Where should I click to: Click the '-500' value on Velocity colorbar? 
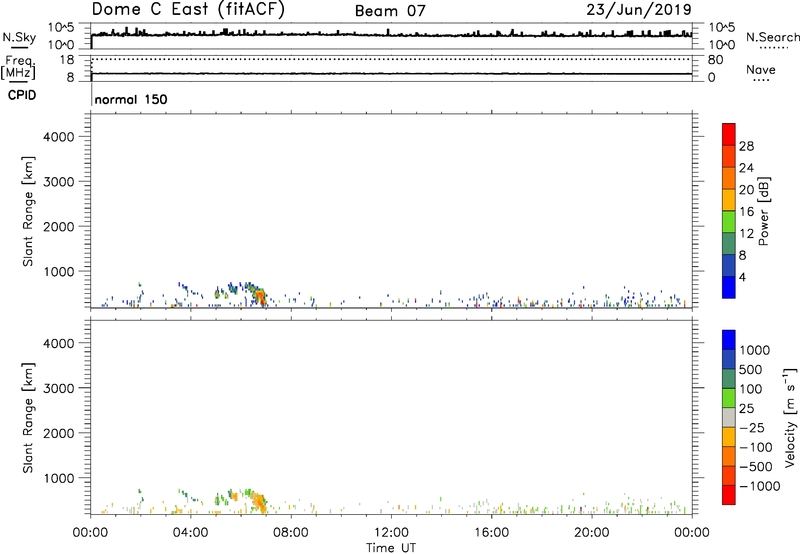coord(755,467)
